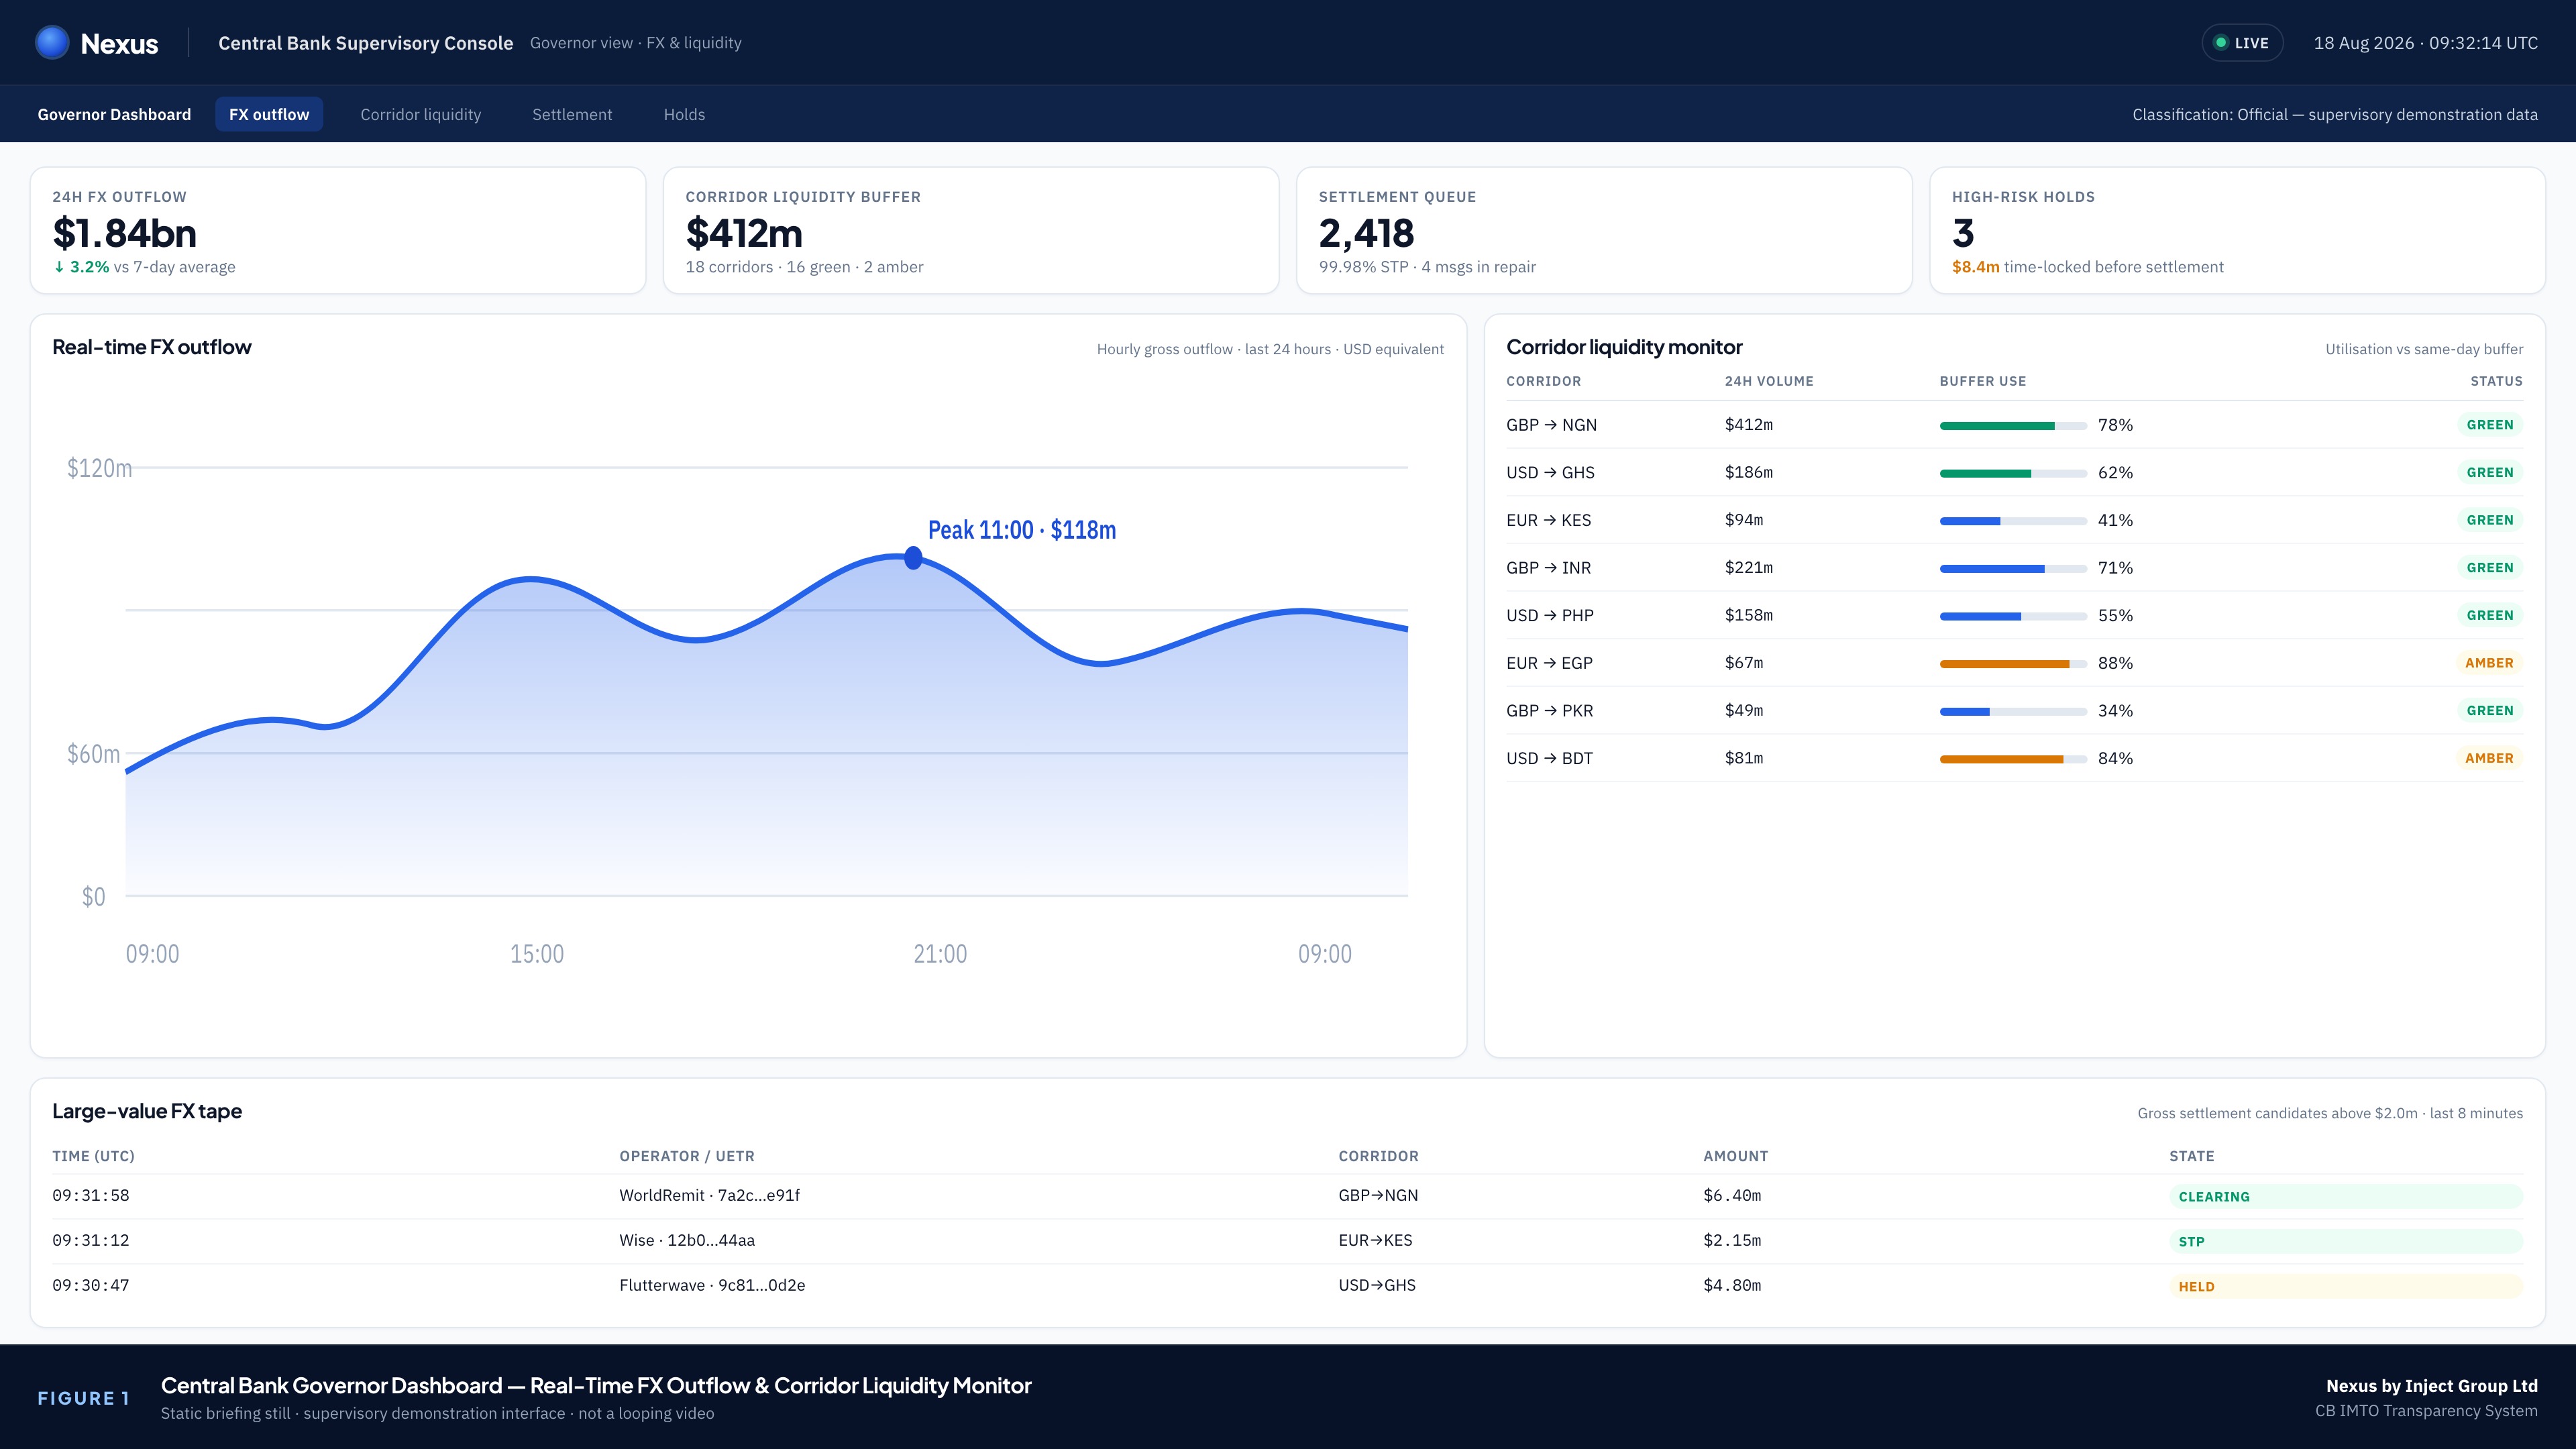
Task: Select 'Flutterwave · 9c81…0d2e' in the FX tape
Action: click(x=712, y=1286)
